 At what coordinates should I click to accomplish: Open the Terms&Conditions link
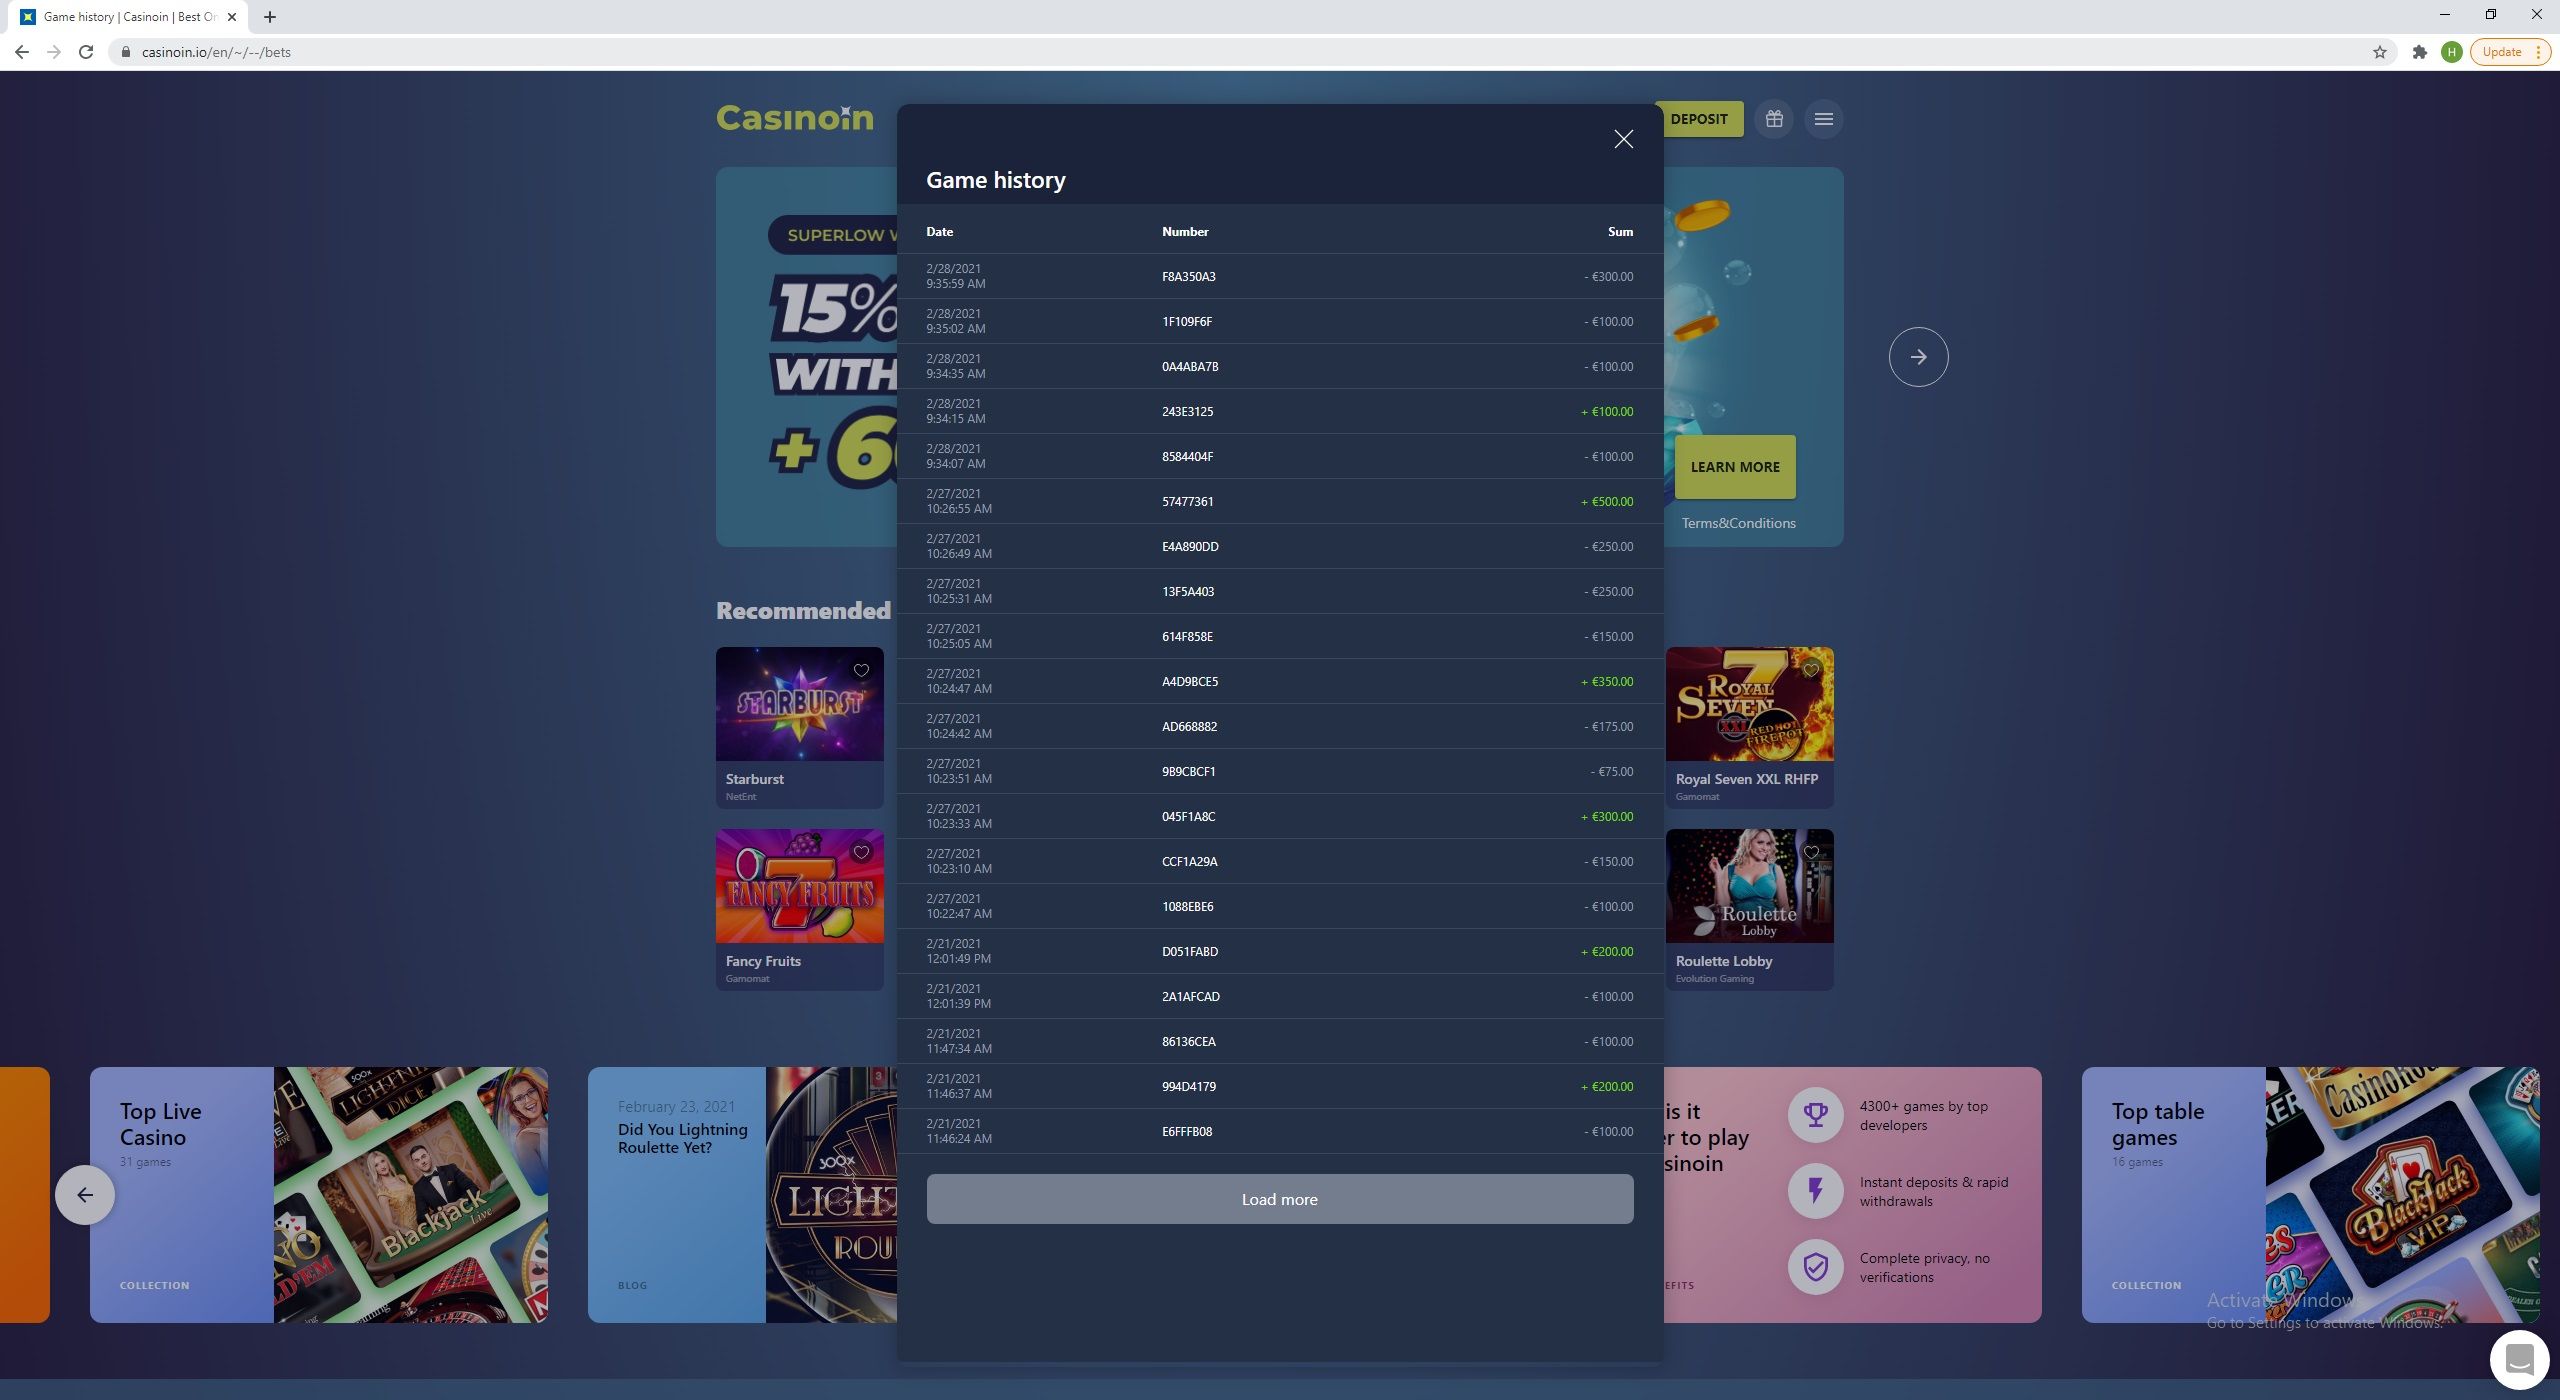coord(1738,523)
